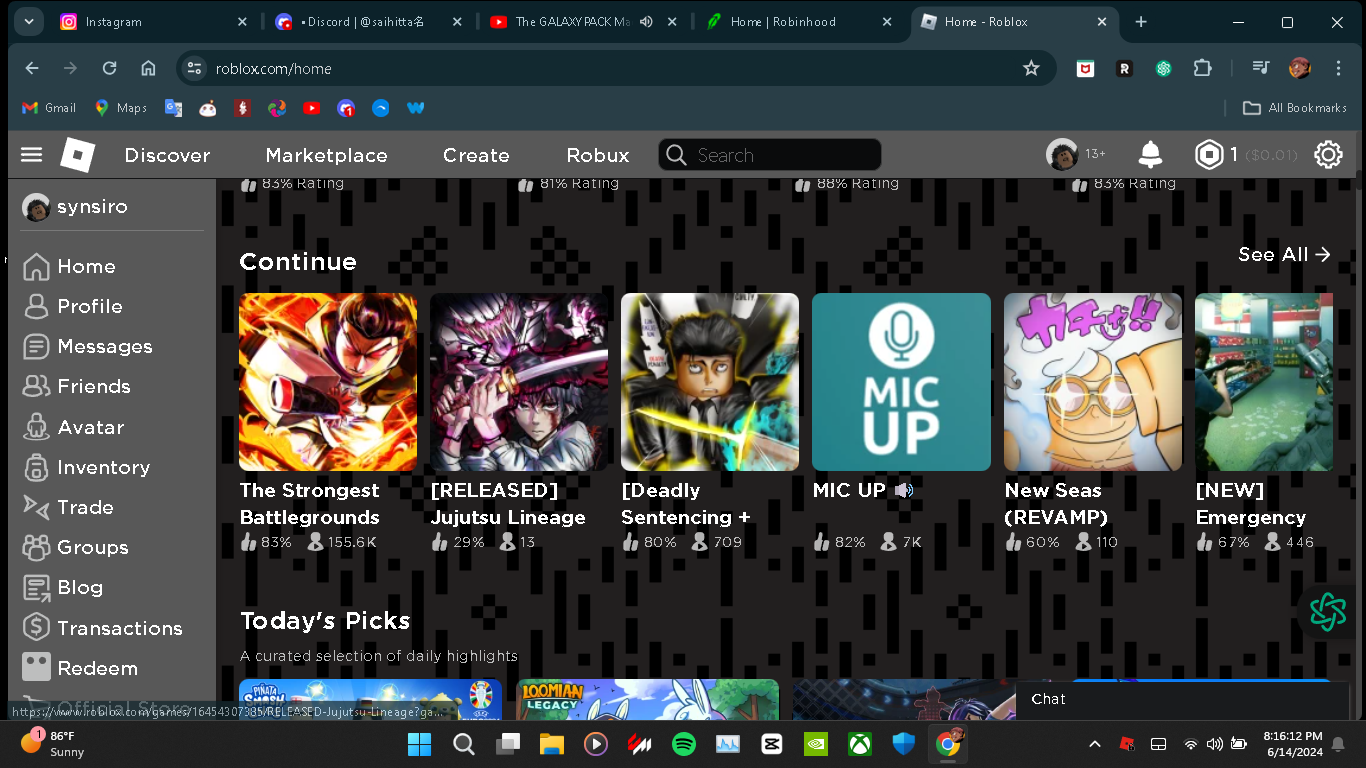This screenshot has height=768, width=1366.
Task: Open Discover in Roblox top menu
Action: tap(167, 155)
